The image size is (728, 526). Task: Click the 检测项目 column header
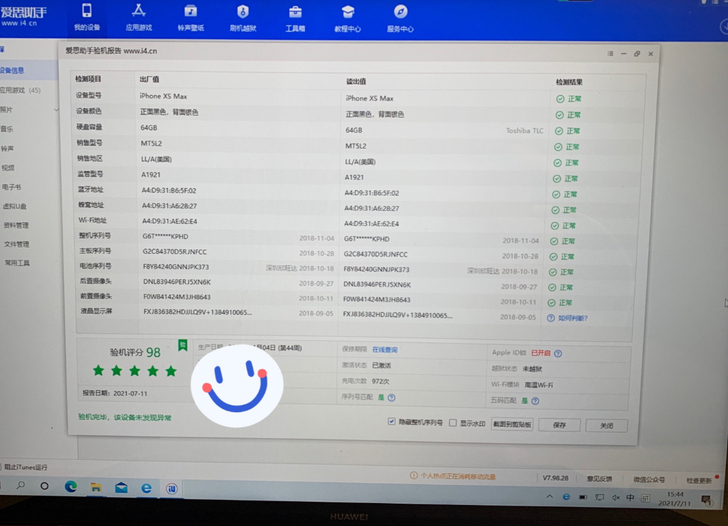click(x=88, y=79)
